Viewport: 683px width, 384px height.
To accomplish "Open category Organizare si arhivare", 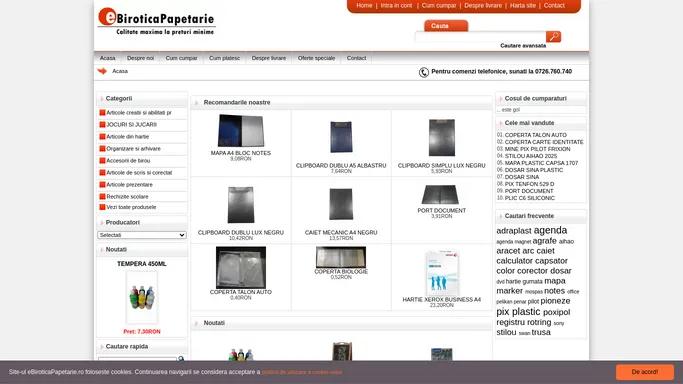I will 133,149.
